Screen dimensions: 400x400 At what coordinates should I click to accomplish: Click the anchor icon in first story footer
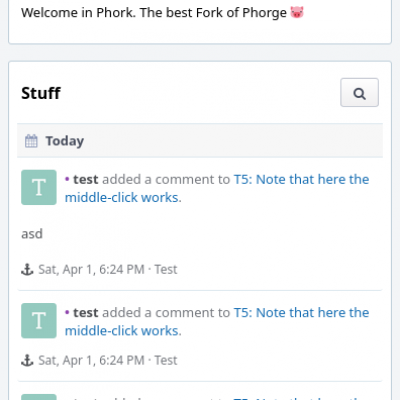27,269
